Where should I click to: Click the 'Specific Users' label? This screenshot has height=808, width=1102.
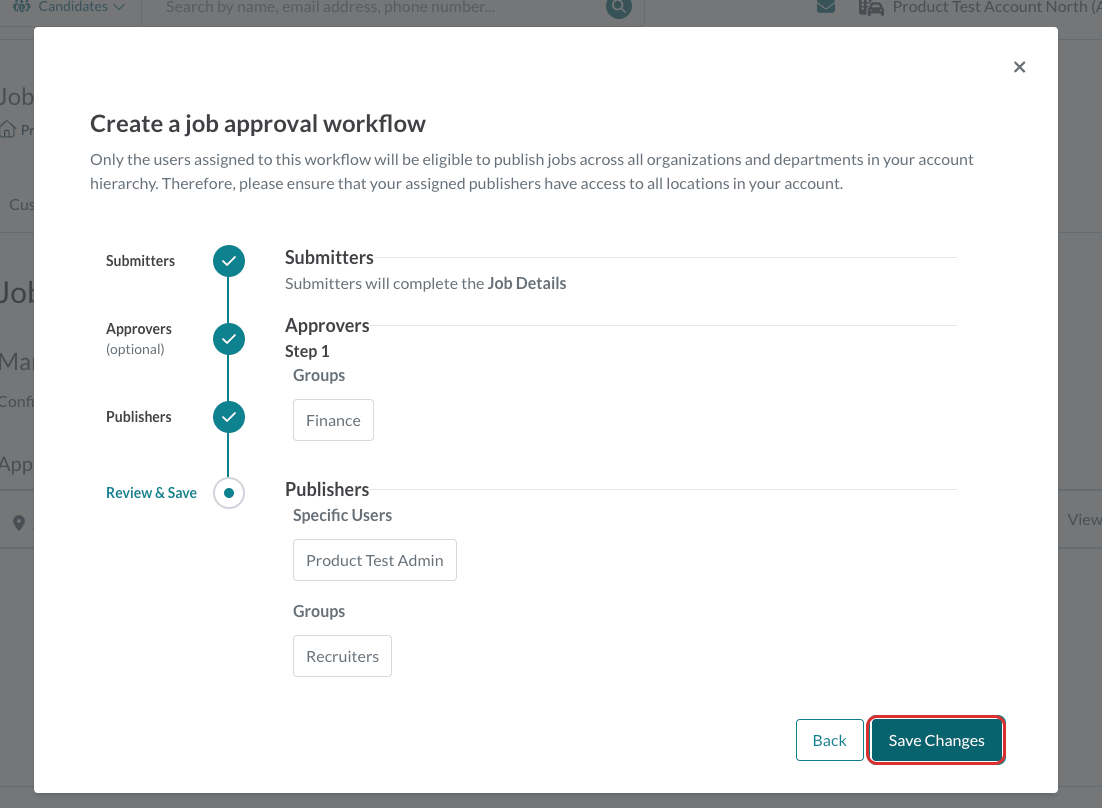pos(342,515)
